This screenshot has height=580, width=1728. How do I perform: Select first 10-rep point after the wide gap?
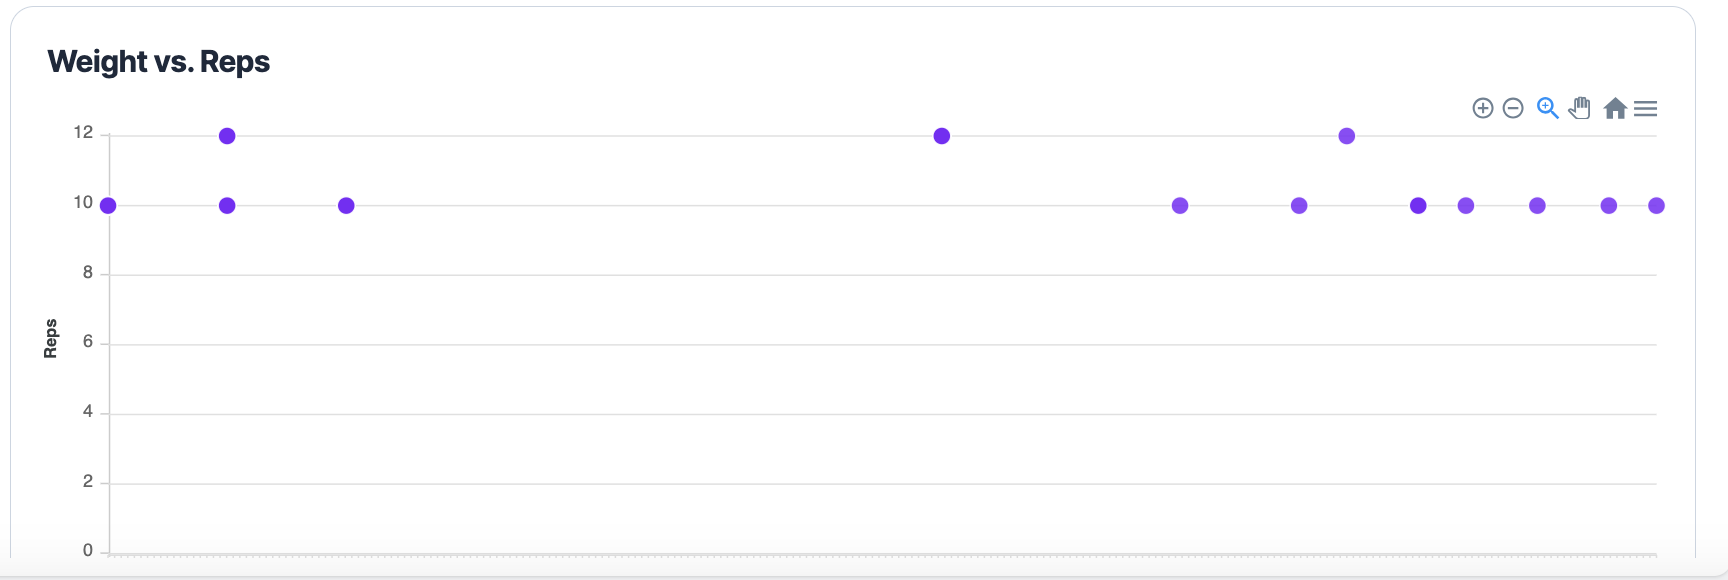[1180, 206]
